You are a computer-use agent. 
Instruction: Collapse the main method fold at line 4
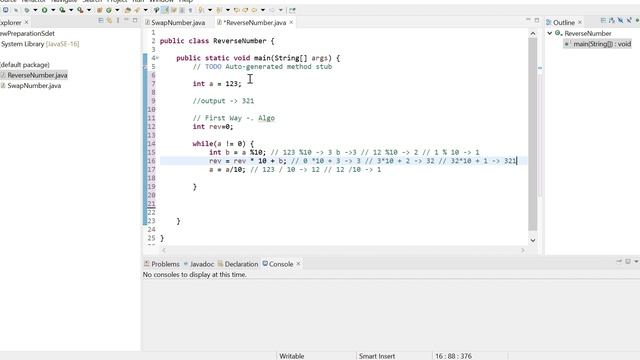click(158, 58)
